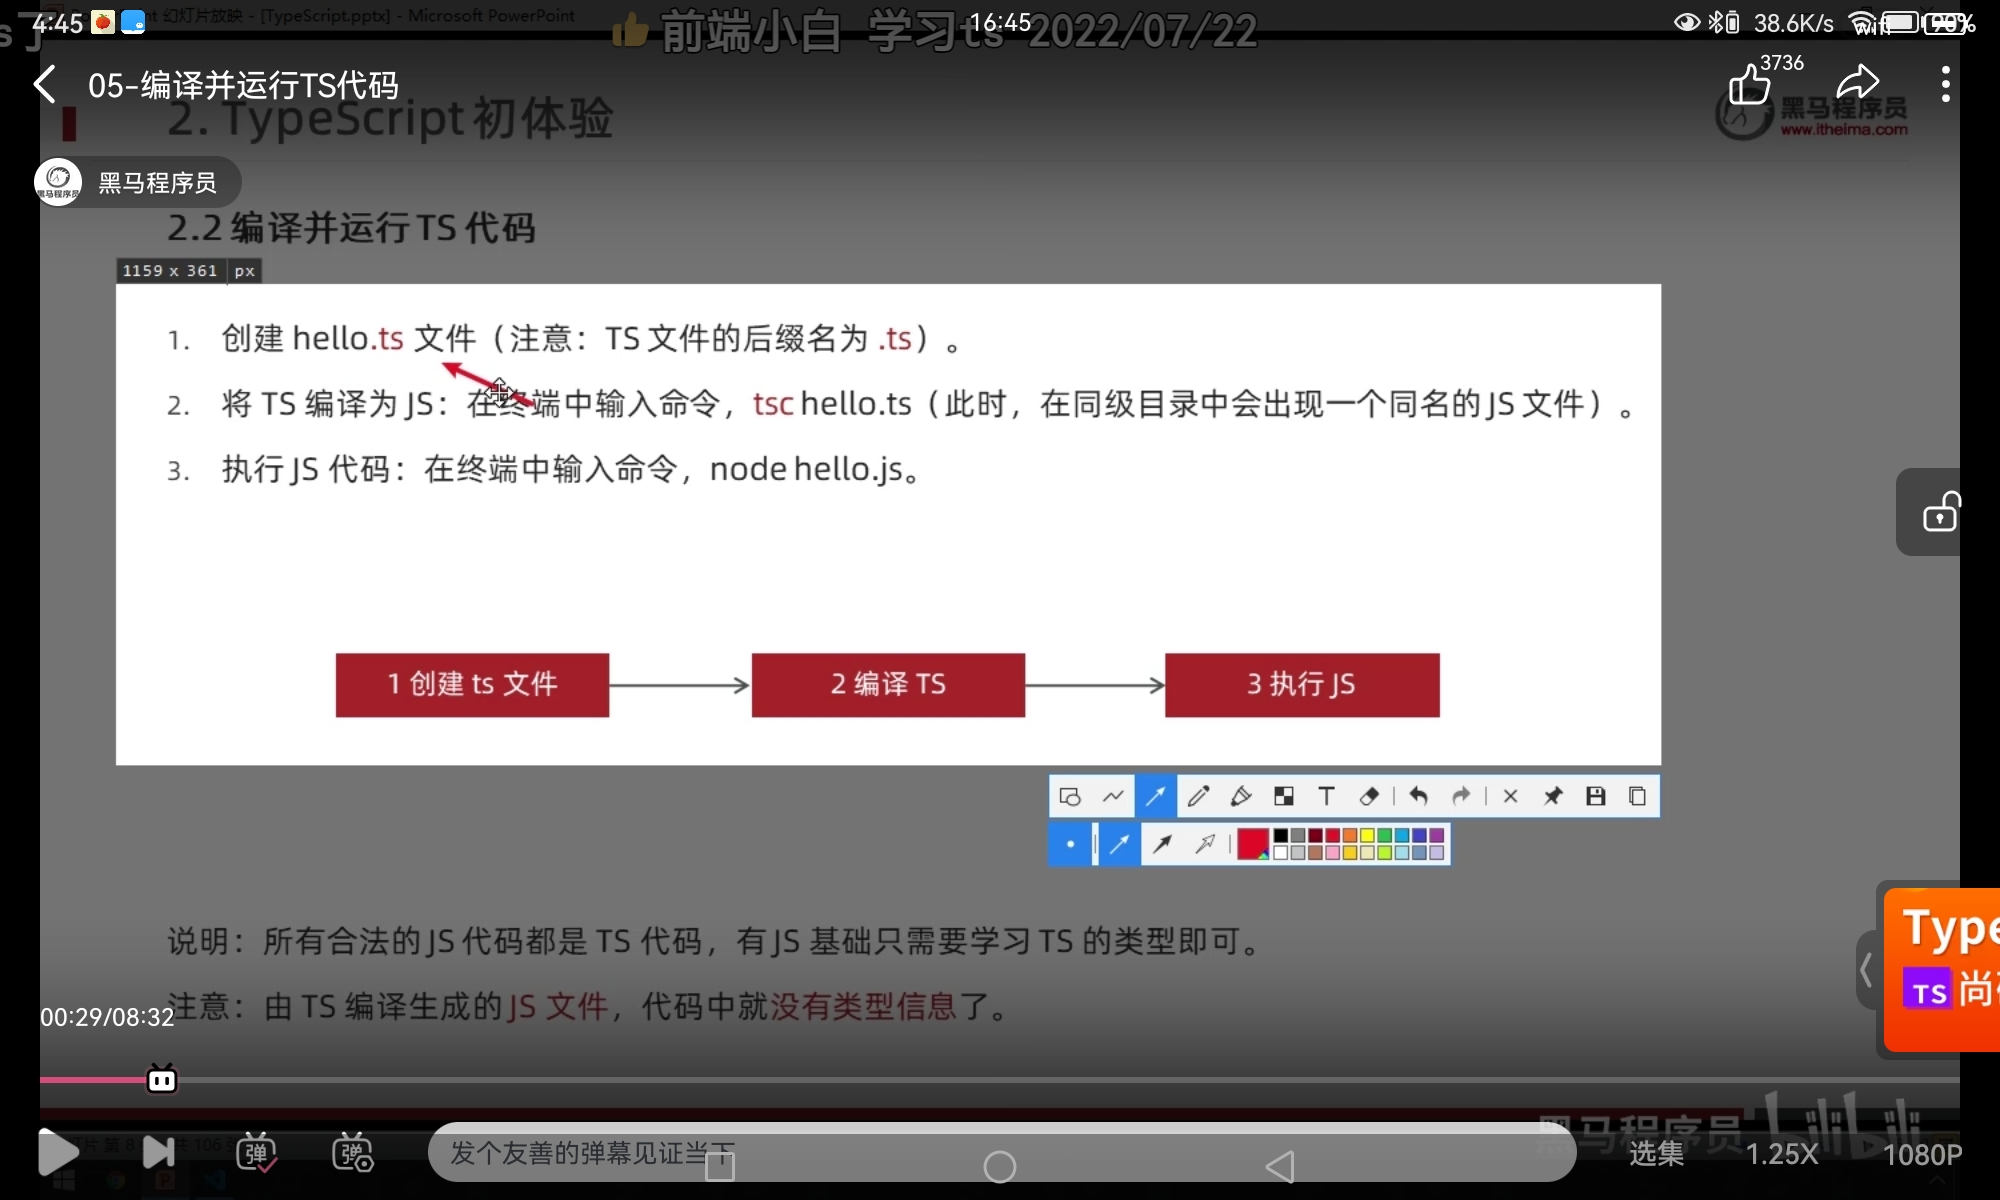Viewport: 2000px width, 1200px height.
Task: Open the 1080P quality selector
Action: tap(1922, 1154)
